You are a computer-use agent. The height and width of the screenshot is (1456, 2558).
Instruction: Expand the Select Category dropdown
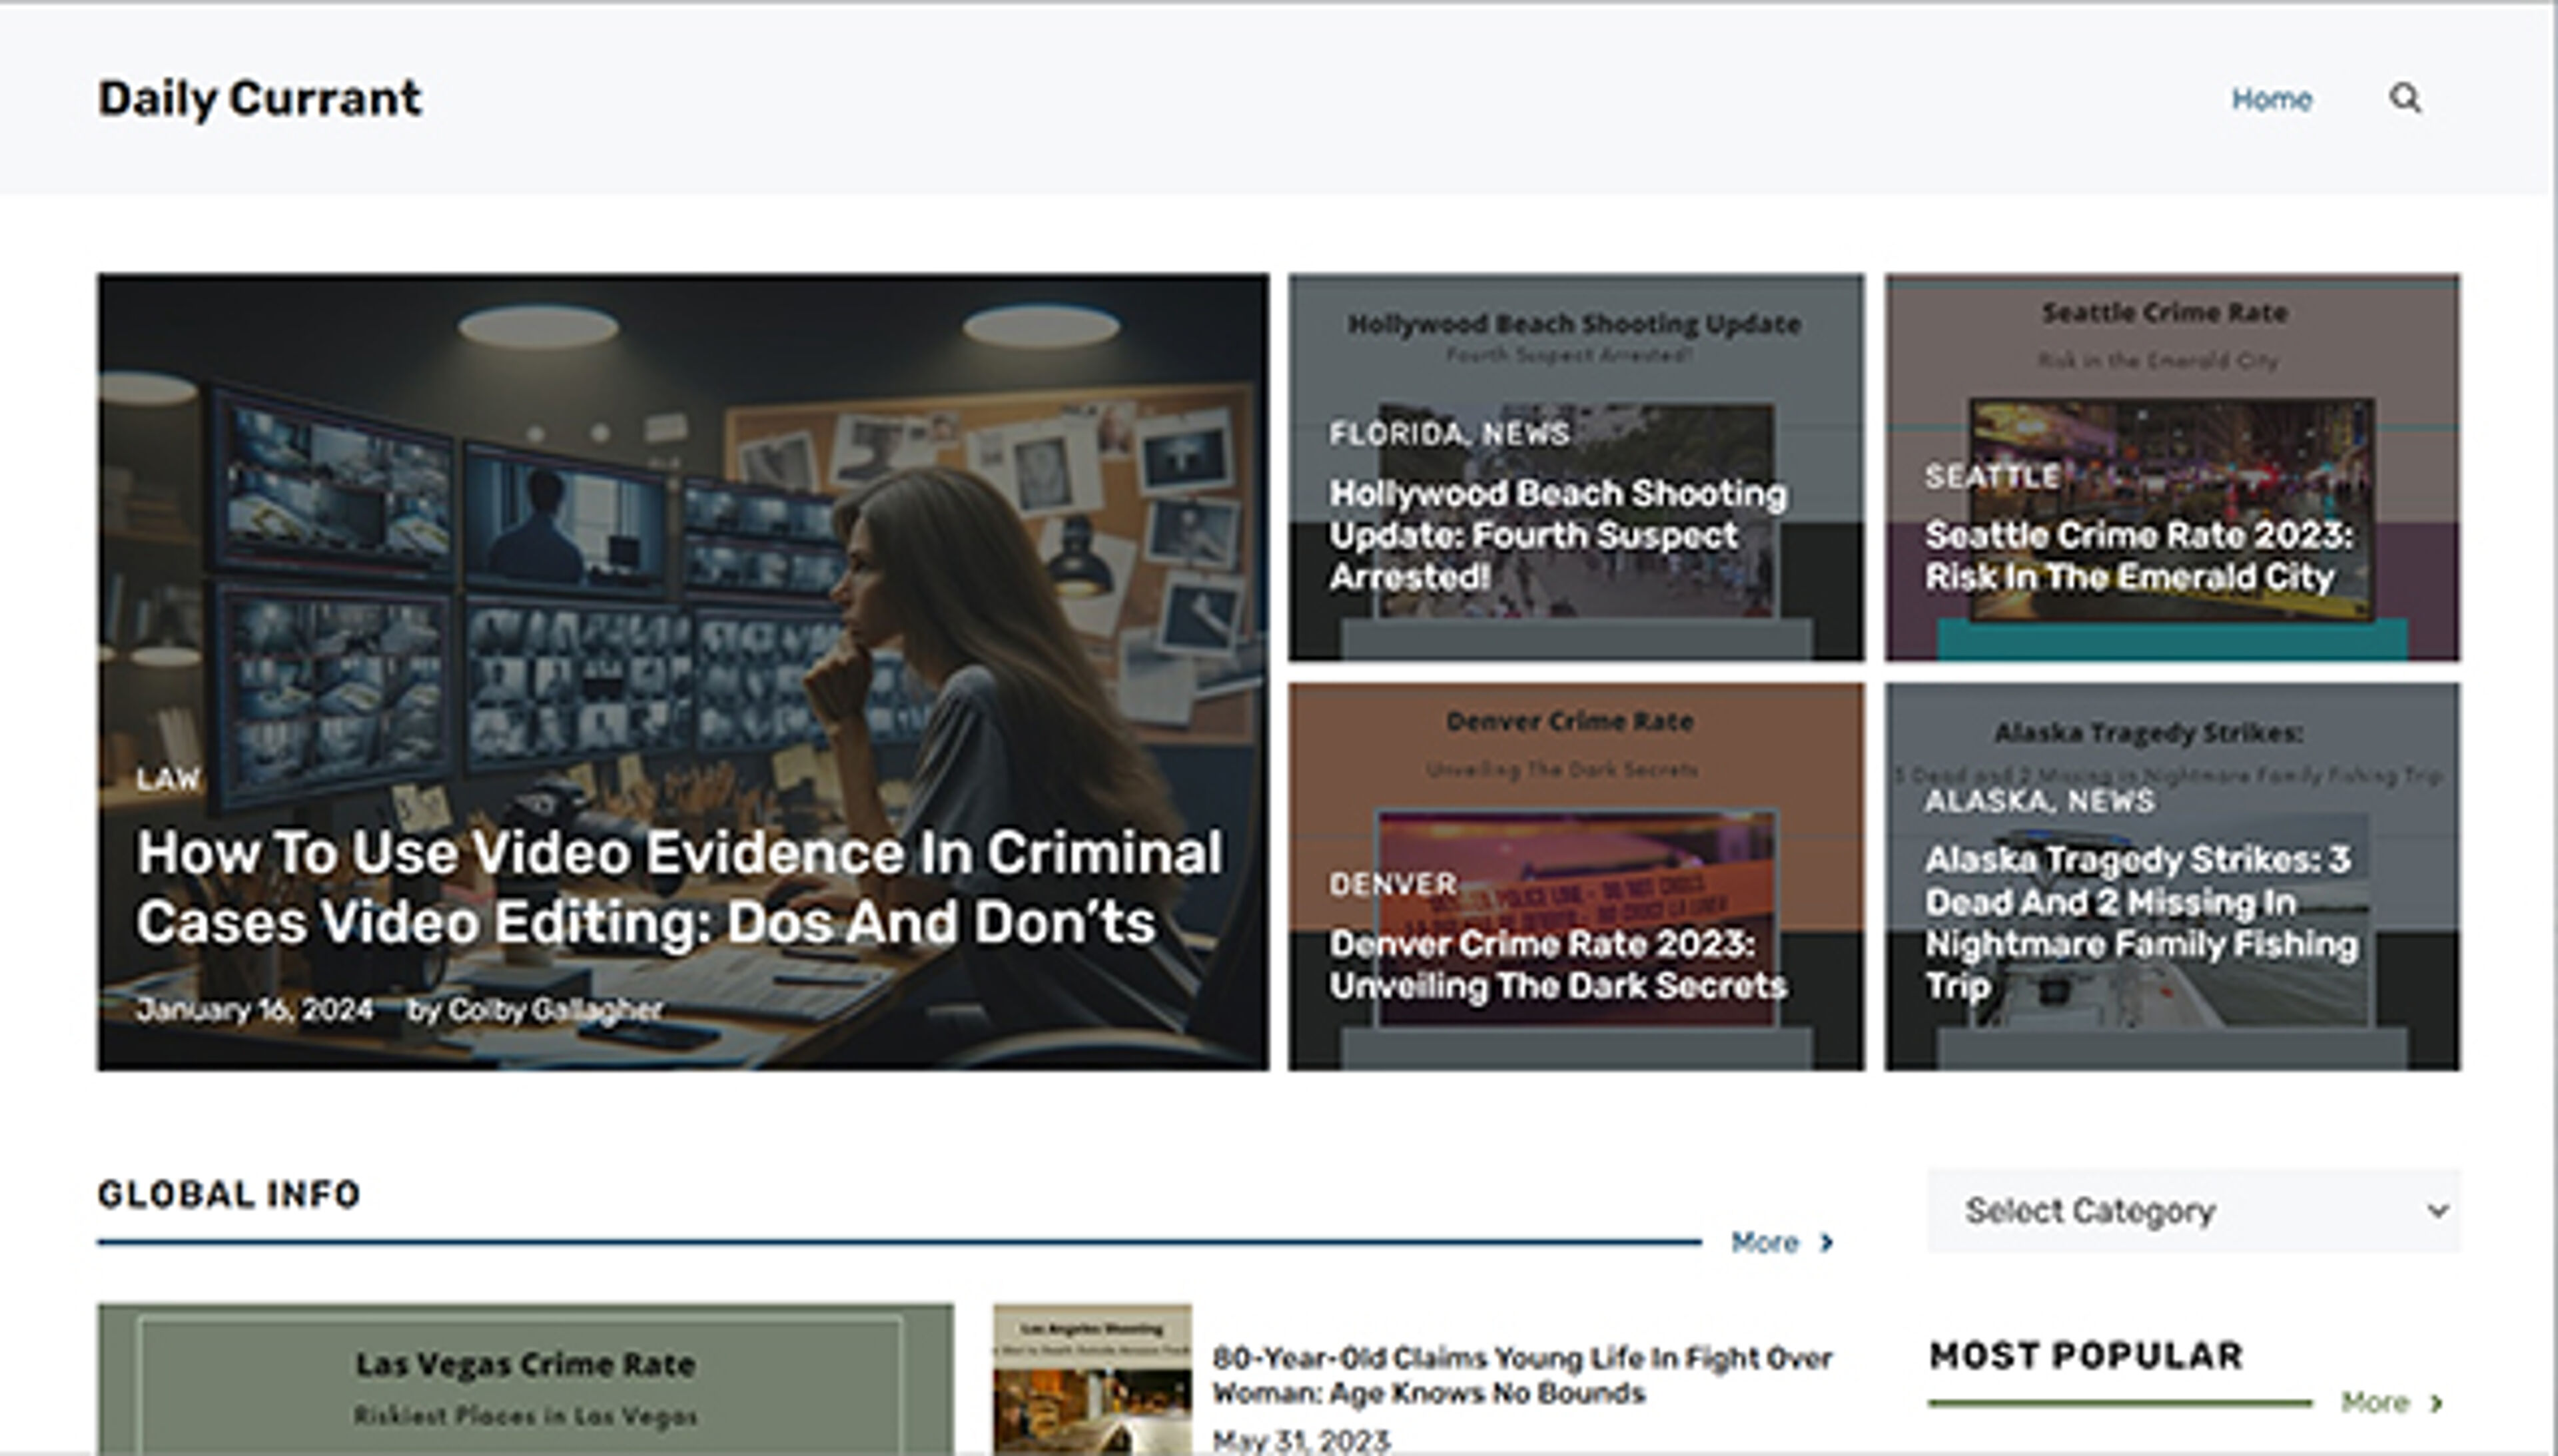[2192, 1210]
